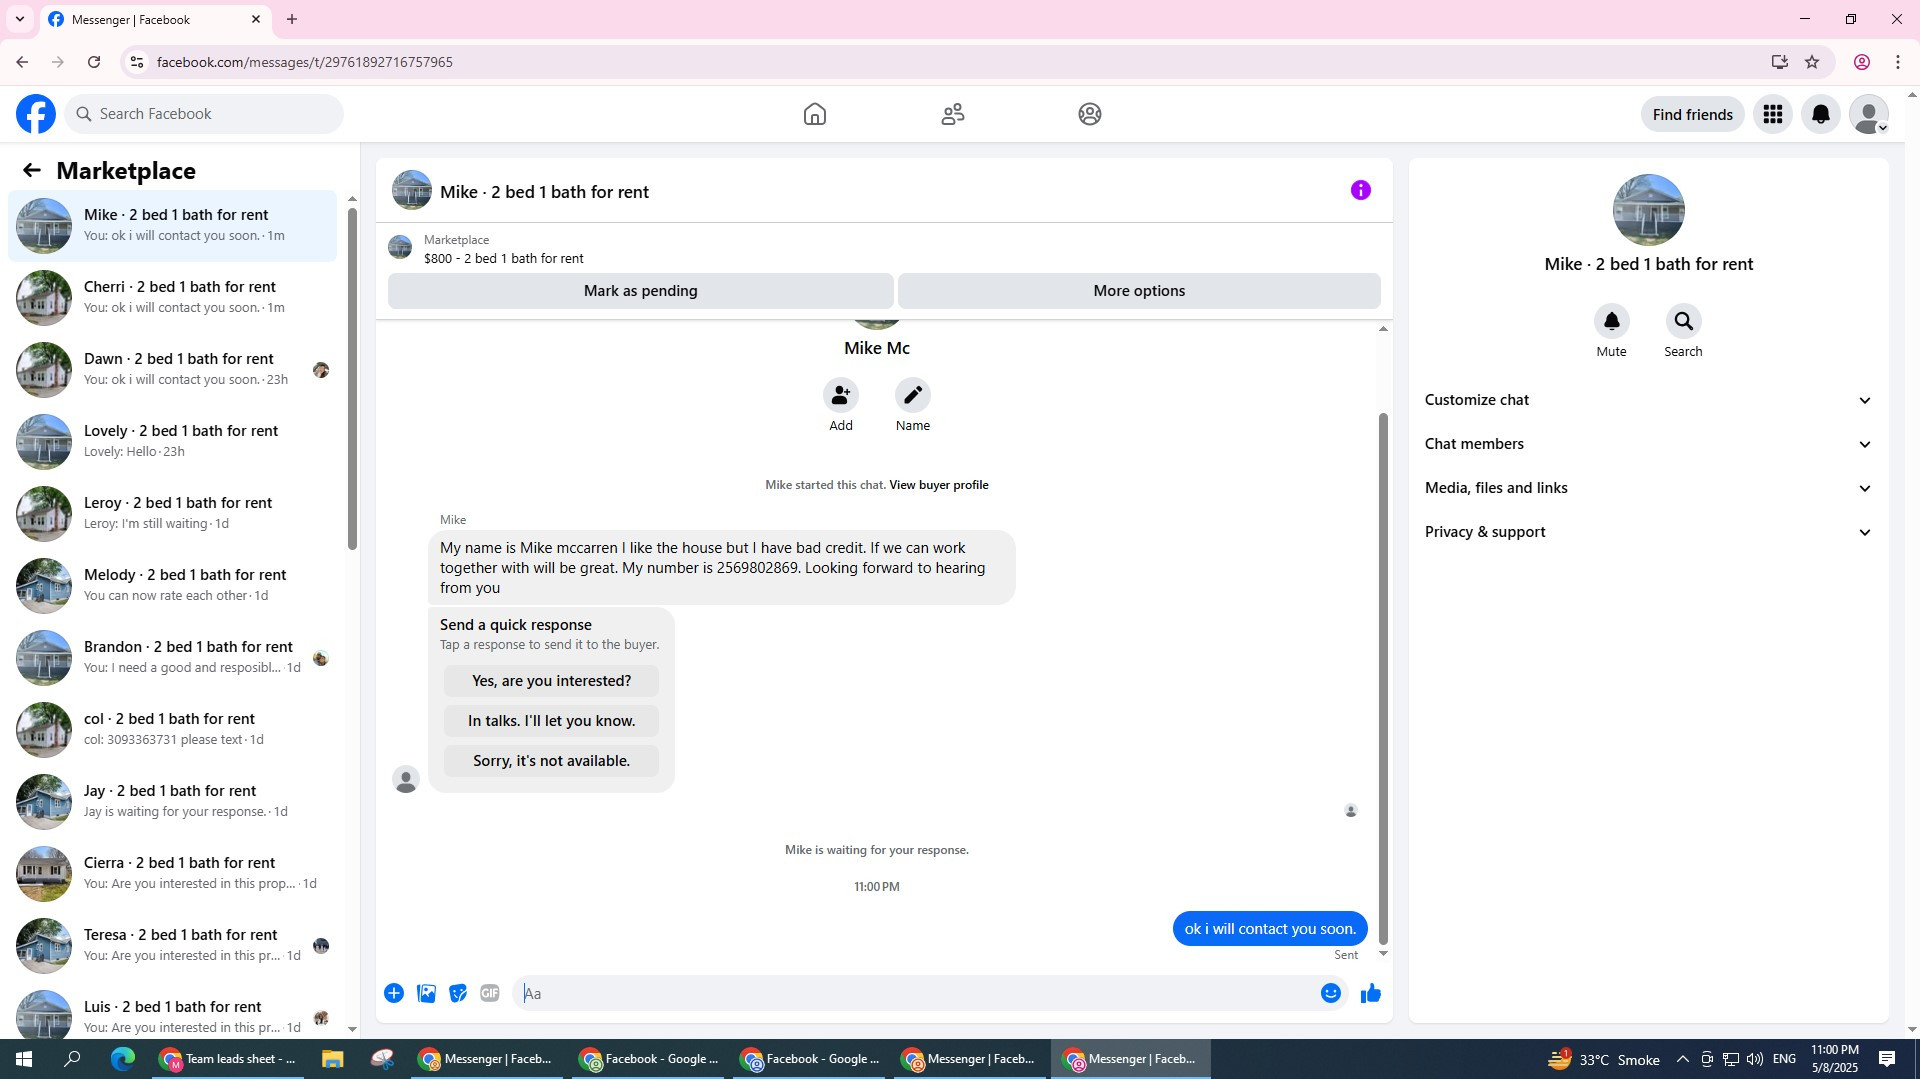The image size is (1920, 1079).
Task: Open the Windows Start menu
Action: [24, 1059]
